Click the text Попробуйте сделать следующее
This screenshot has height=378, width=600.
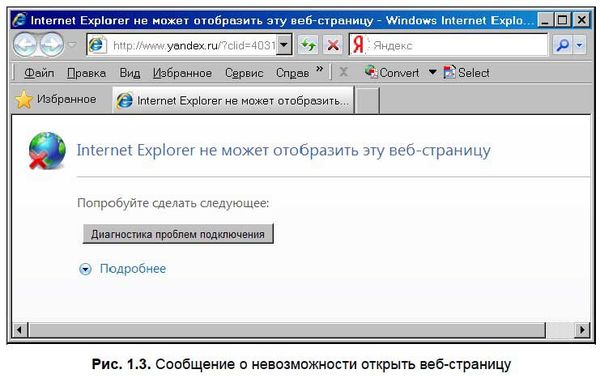coord(173,203)
